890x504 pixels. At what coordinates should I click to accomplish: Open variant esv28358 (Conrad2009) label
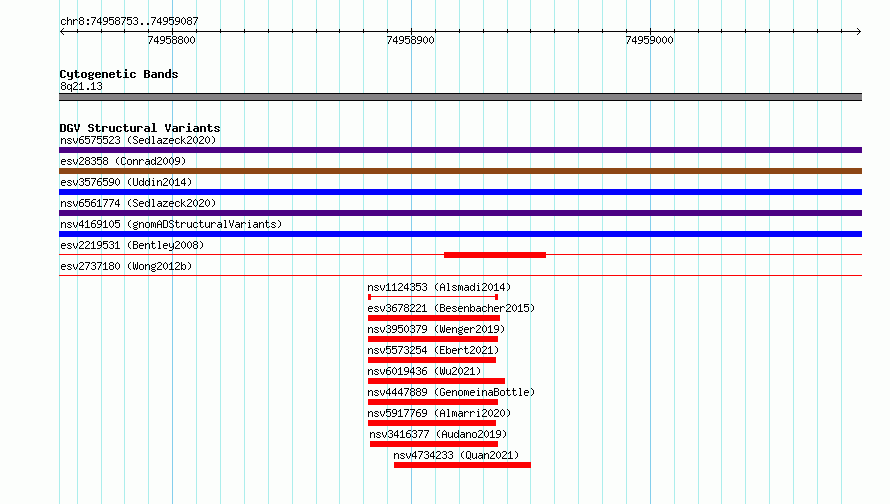pyautogui.click(x=123, y=161)
